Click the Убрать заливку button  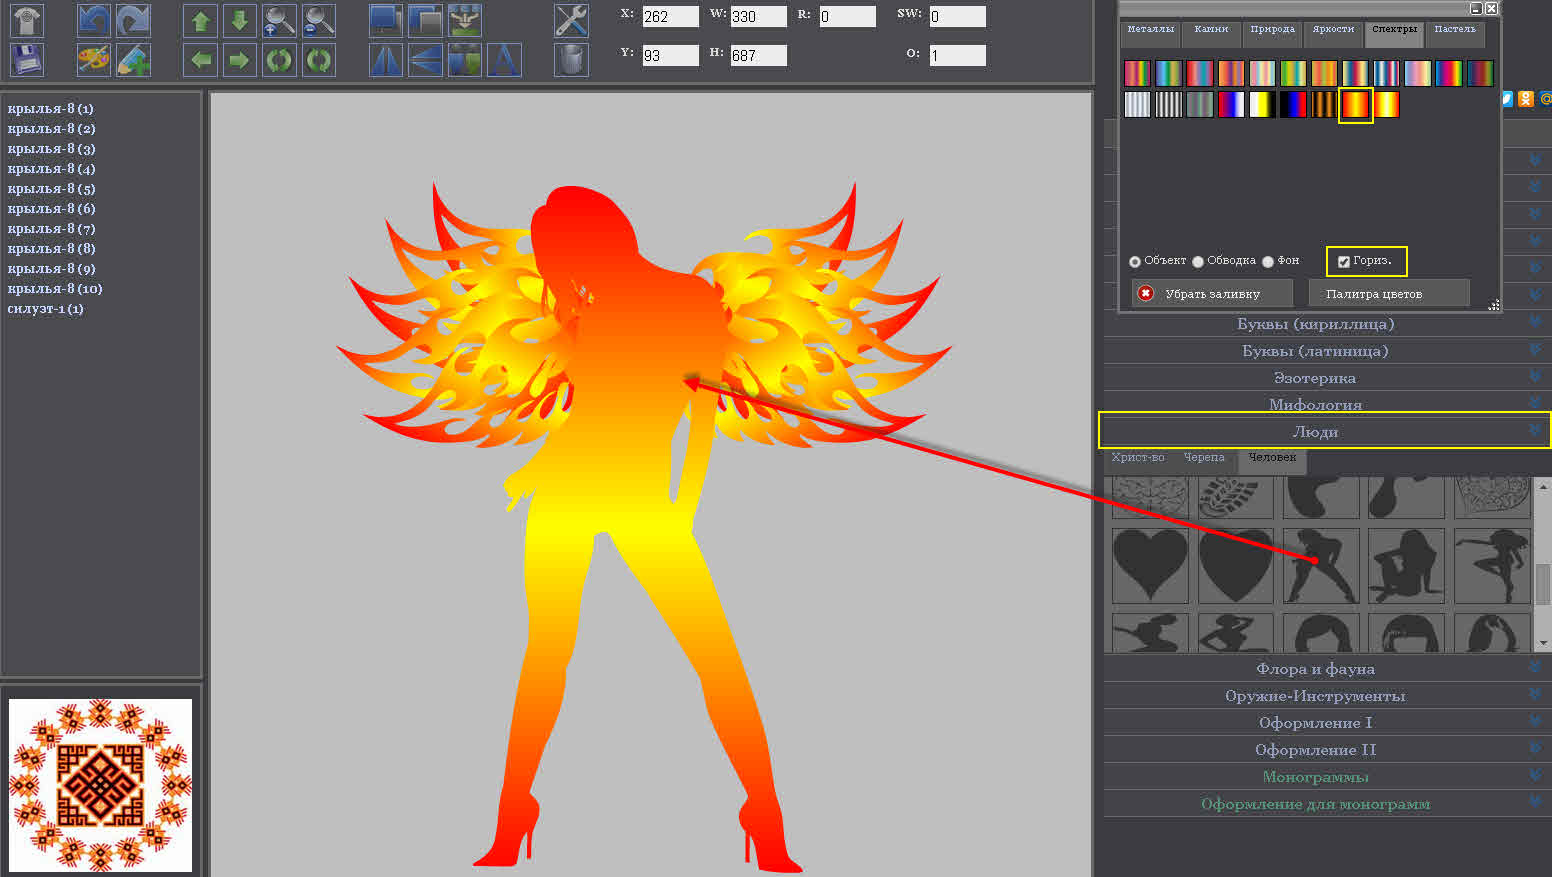pos(1211,294)
